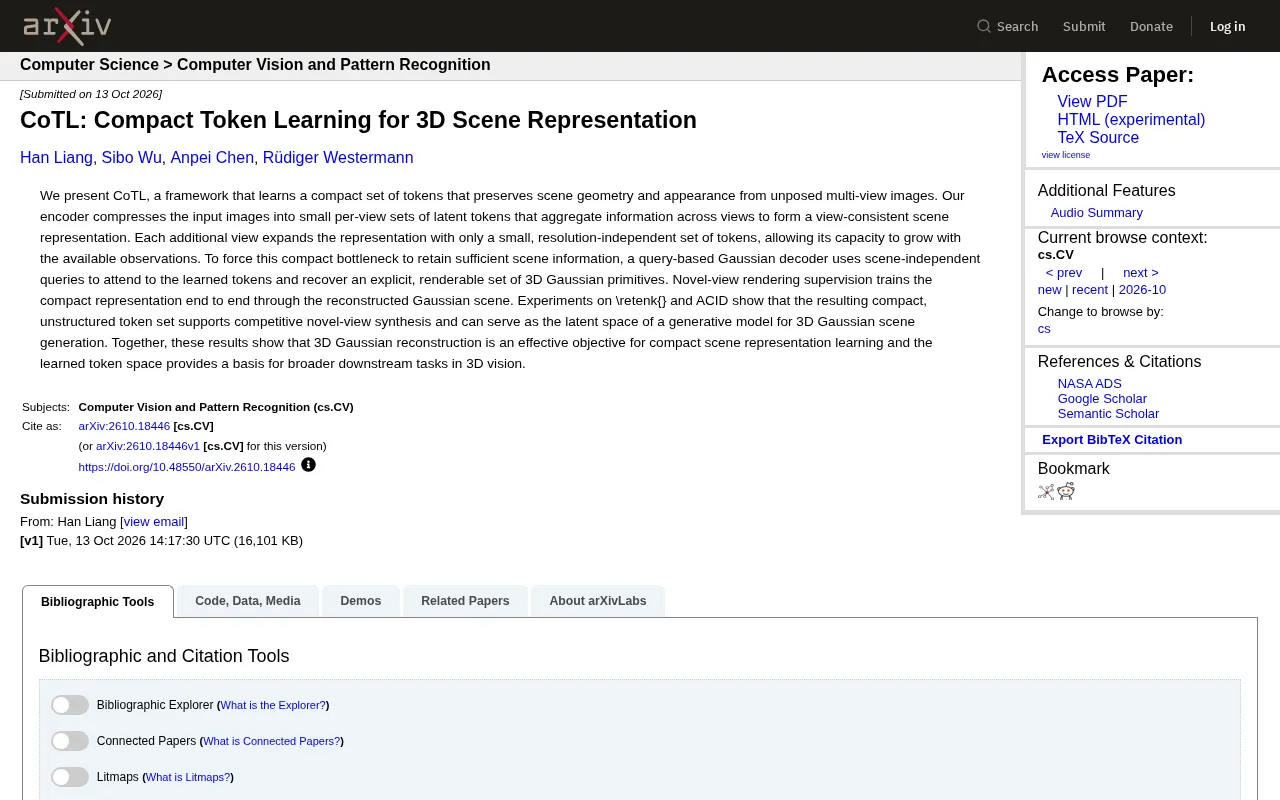1280x800 pixels.
Task: Switch to Code, Data, Media tab
Action: click(x=248, y=601)
